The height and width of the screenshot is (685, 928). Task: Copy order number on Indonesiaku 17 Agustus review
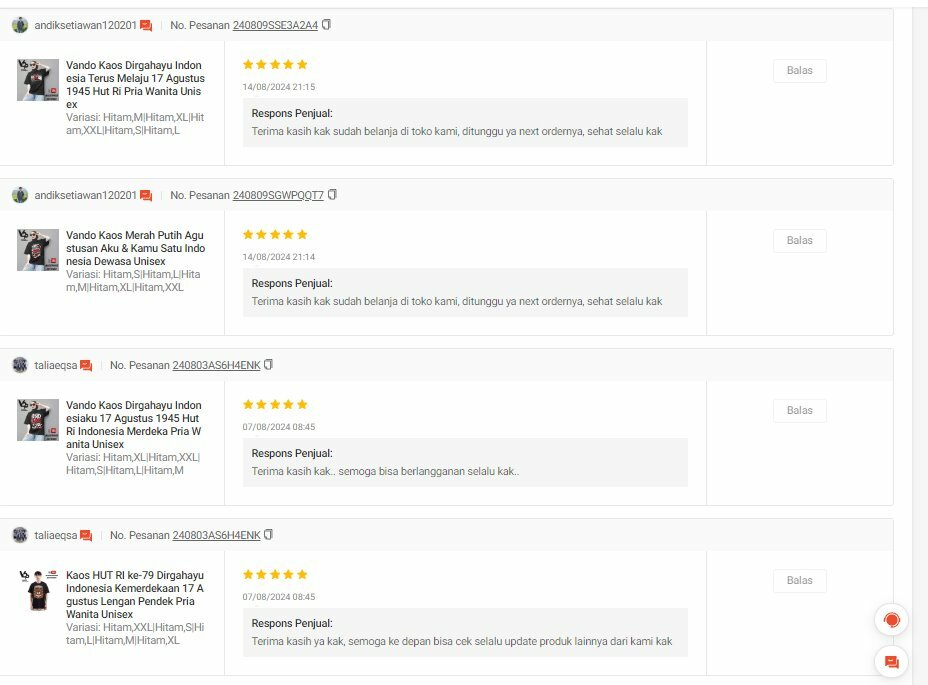pos(269,365)
